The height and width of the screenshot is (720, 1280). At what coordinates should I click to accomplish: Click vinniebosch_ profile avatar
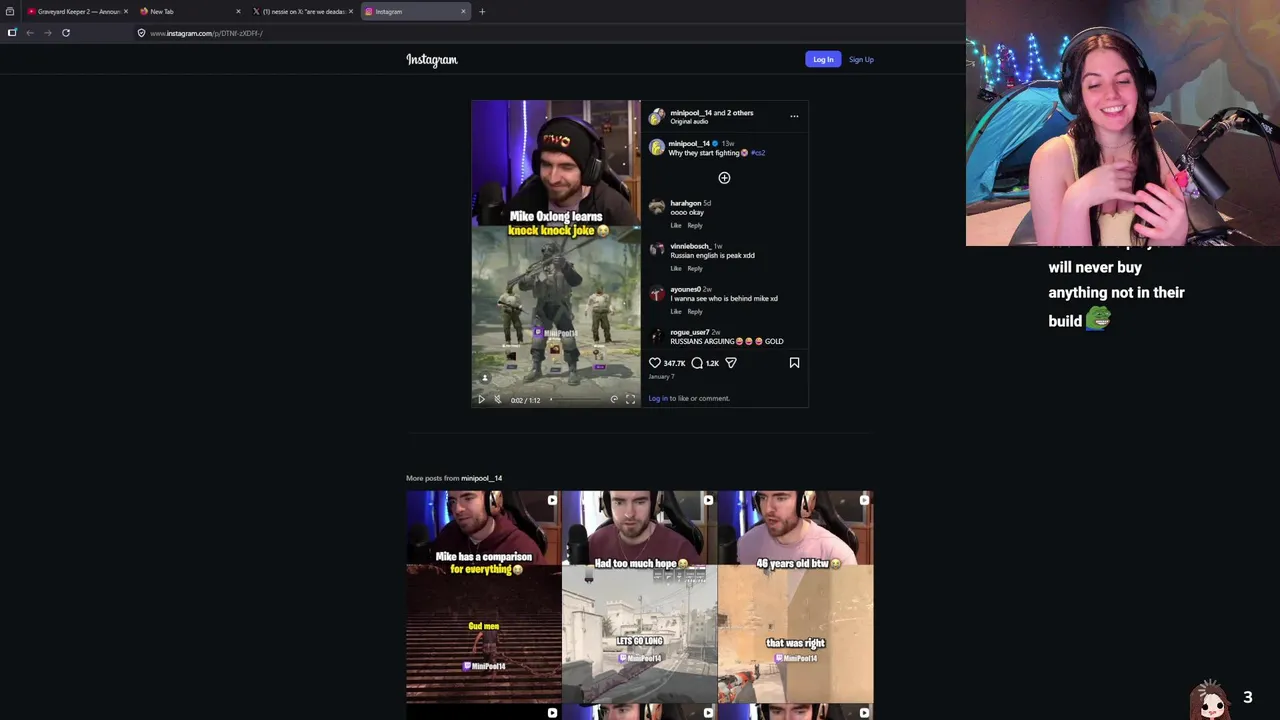656,250
